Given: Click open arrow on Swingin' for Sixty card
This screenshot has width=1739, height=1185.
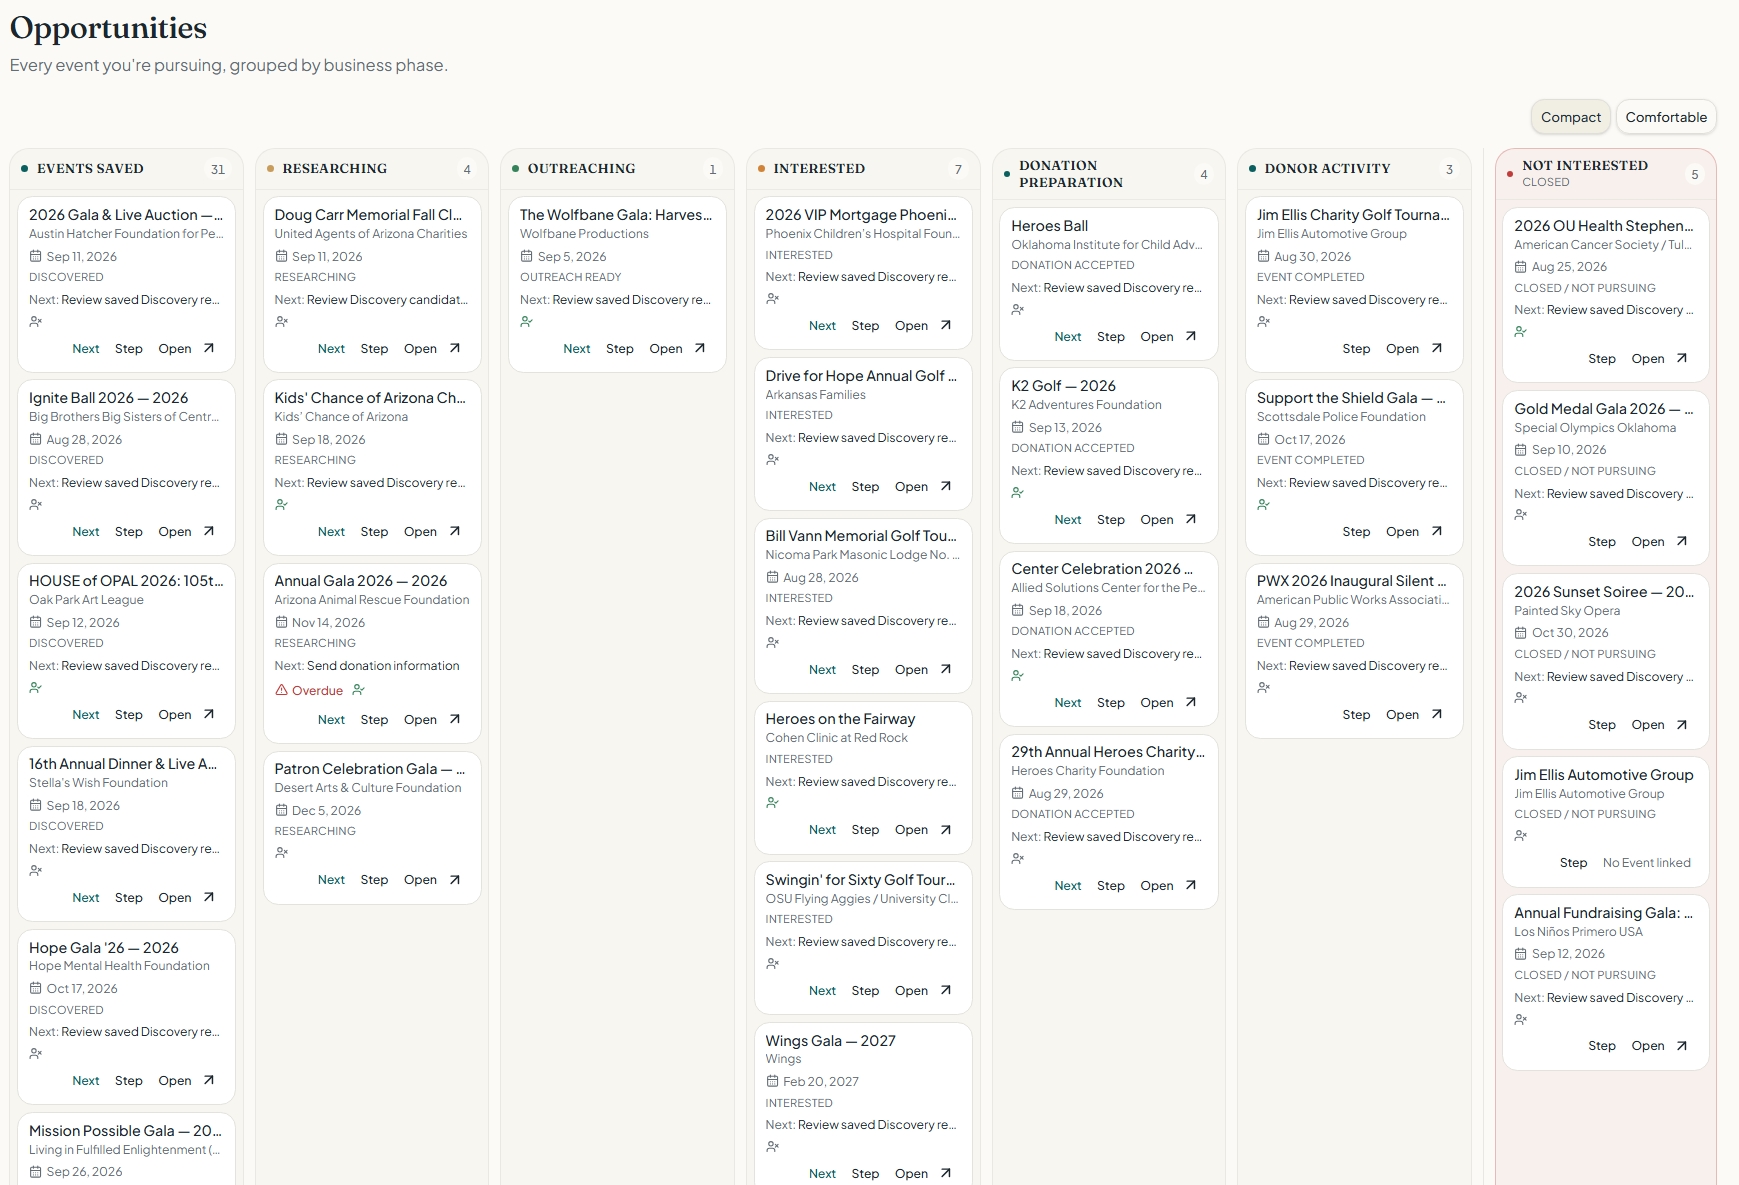Looking at the screenshot, I should [946, 990].
